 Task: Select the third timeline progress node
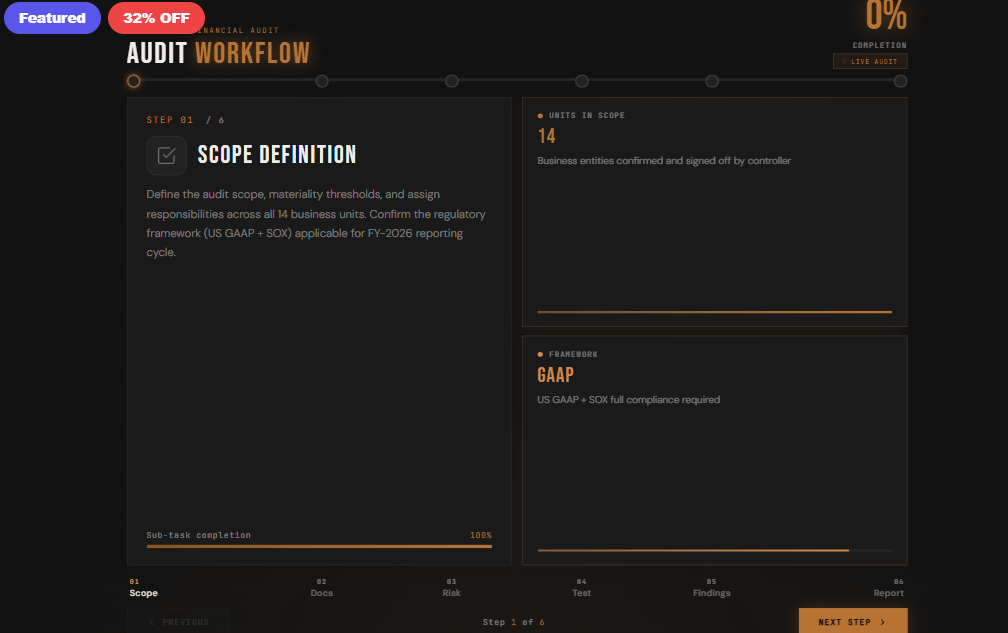(x=452, y=81)
